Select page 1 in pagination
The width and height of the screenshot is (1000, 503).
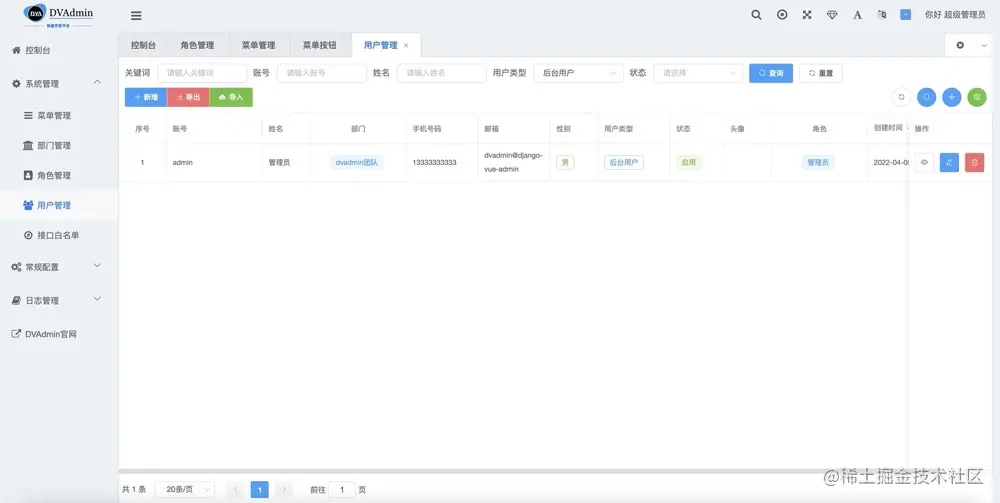260,490
